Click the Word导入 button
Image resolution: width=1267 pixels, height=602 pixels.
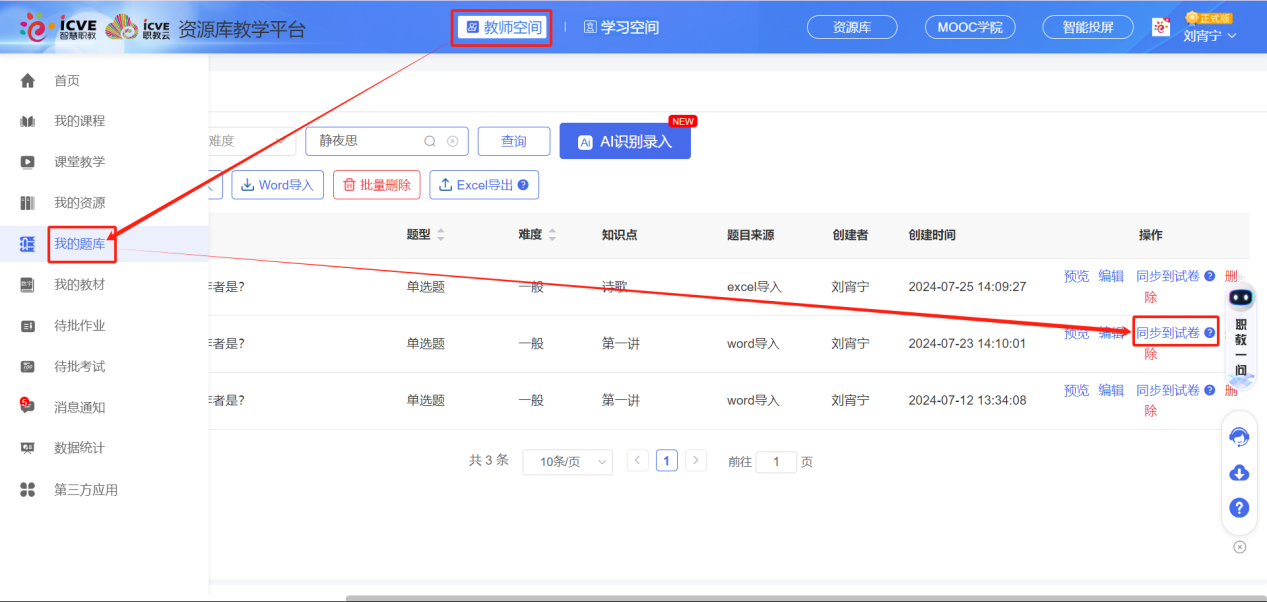pyautogui.click(x=278, y=185)
